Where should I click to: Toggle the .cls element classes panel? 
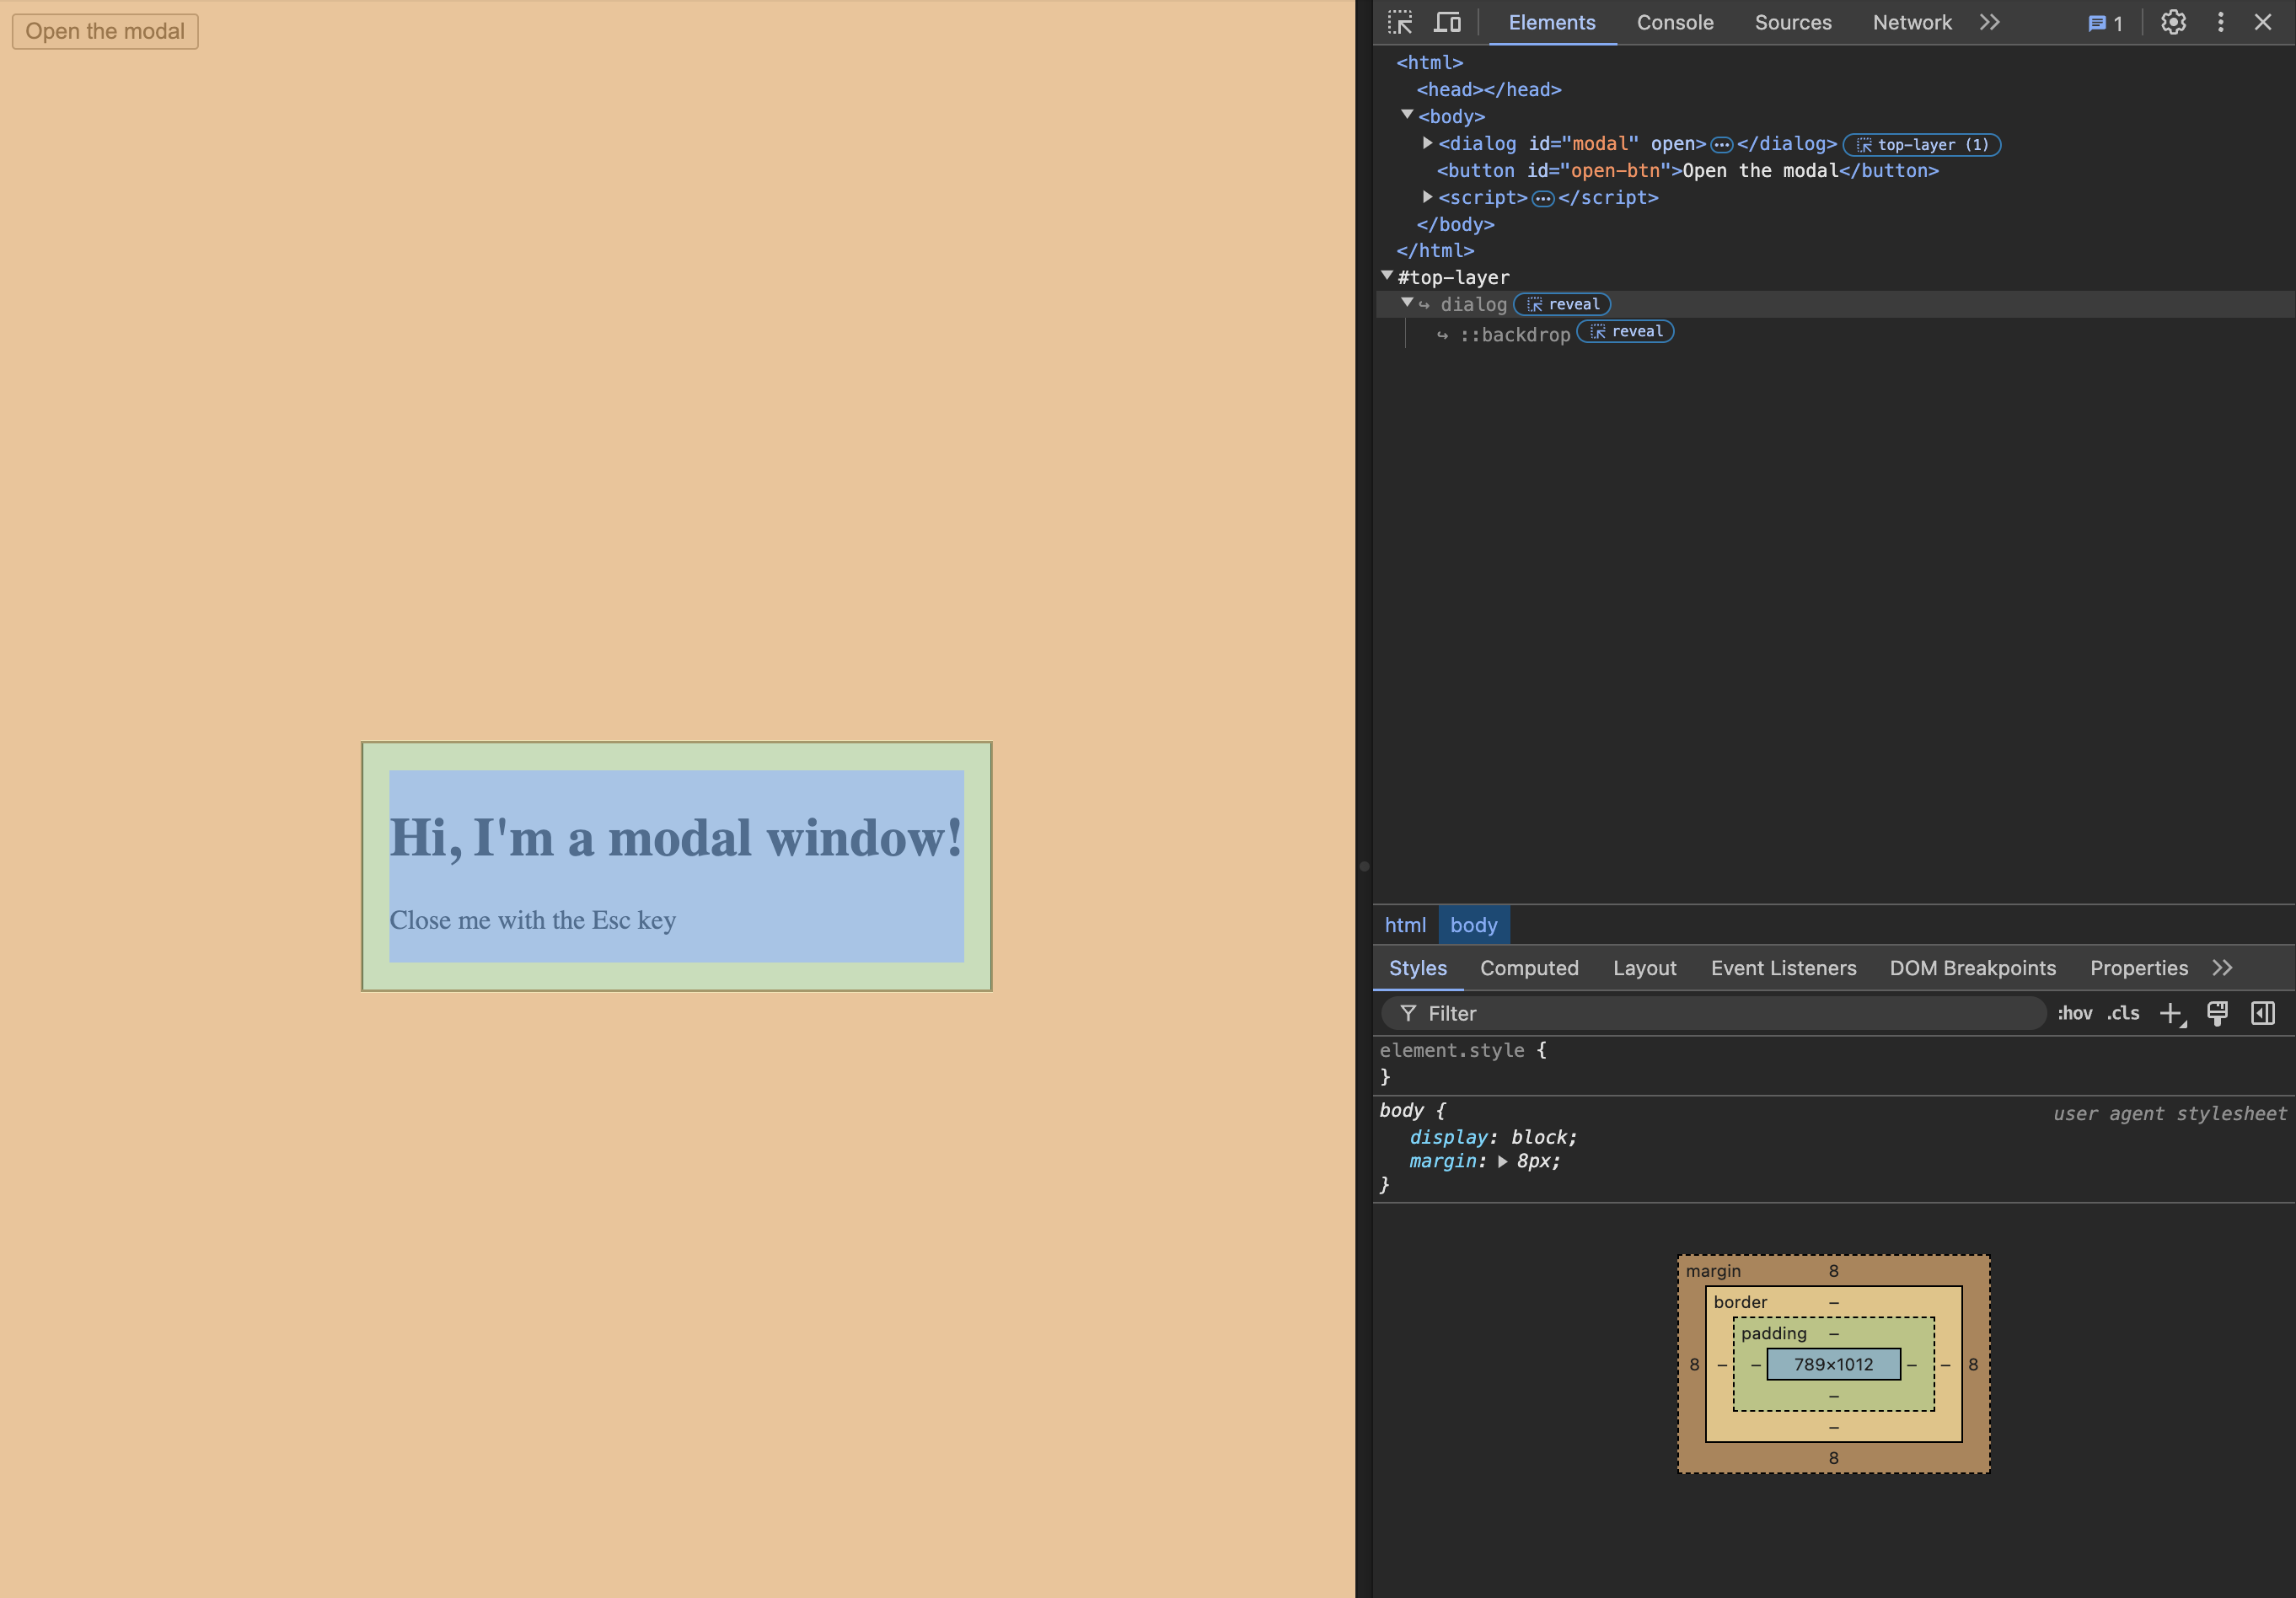2123,1013
